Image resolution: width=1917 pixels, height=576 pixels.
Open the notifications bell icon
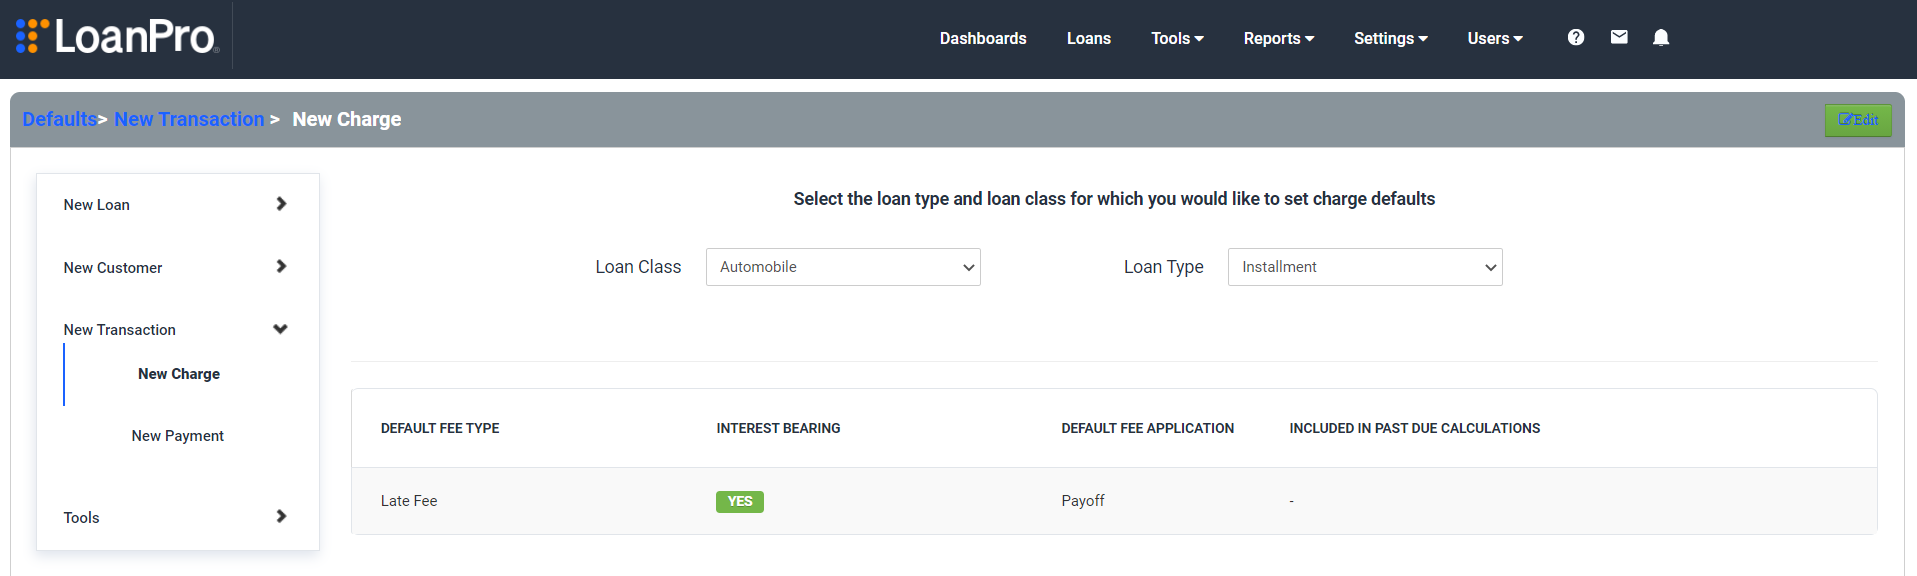1661,37
